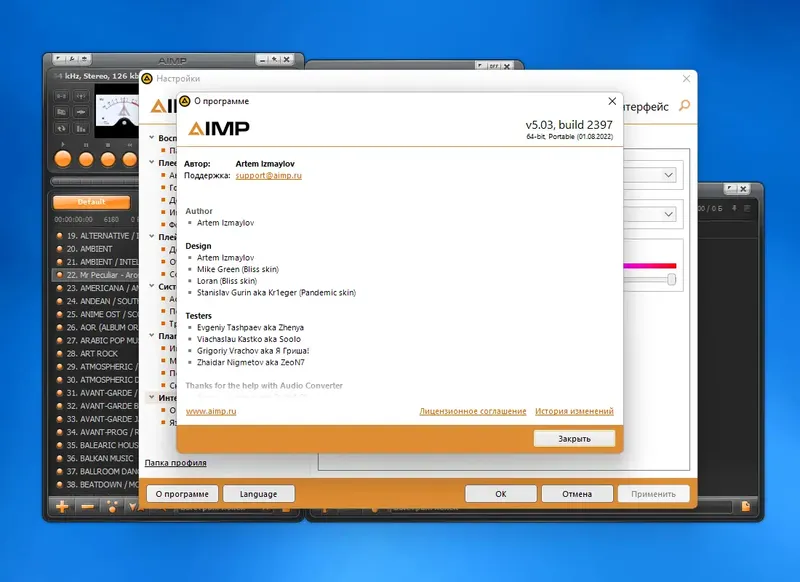Click the slider handle in settings right panel

tap(671, 279)
